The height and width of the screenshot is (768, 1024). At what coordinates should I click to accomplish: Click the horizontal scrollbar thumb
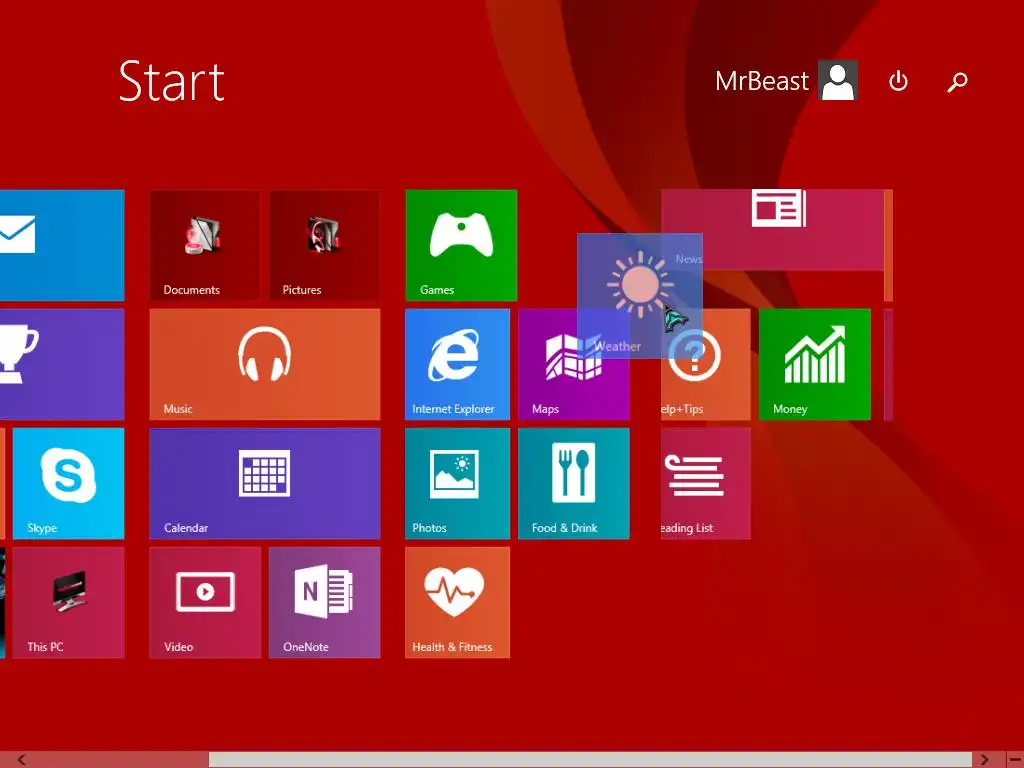point(590,760)
